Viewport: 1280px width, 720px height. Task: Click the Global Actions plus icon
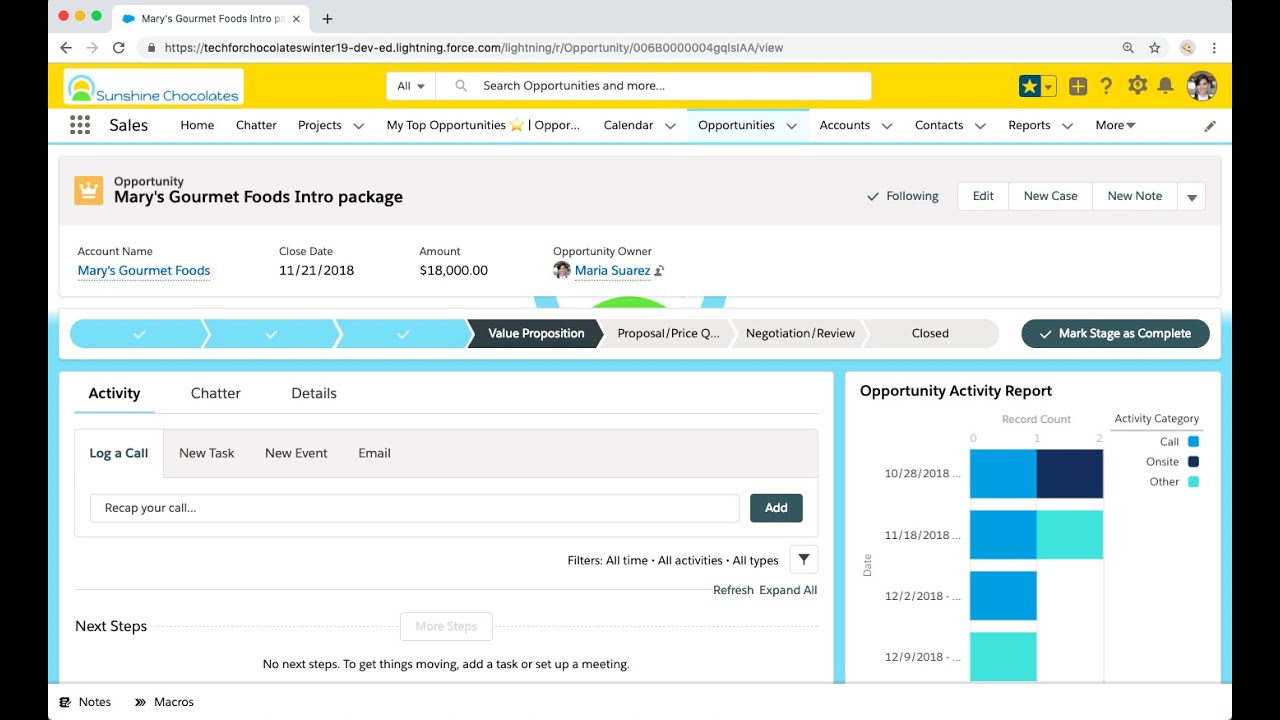tap(1078, 86)
